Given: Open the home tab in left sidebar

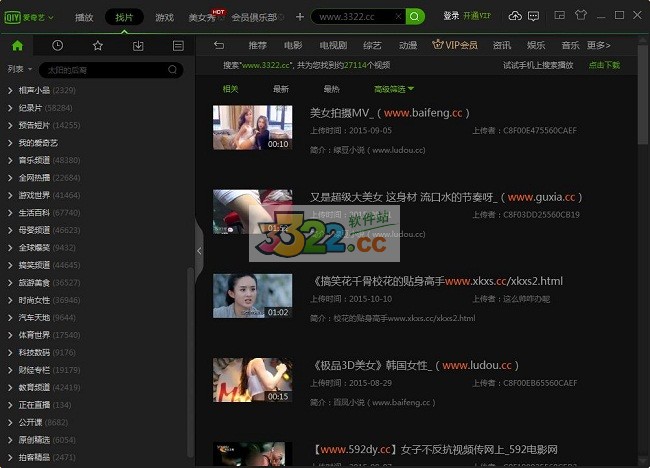Looking at the screenshot, I should coord(17,46).
